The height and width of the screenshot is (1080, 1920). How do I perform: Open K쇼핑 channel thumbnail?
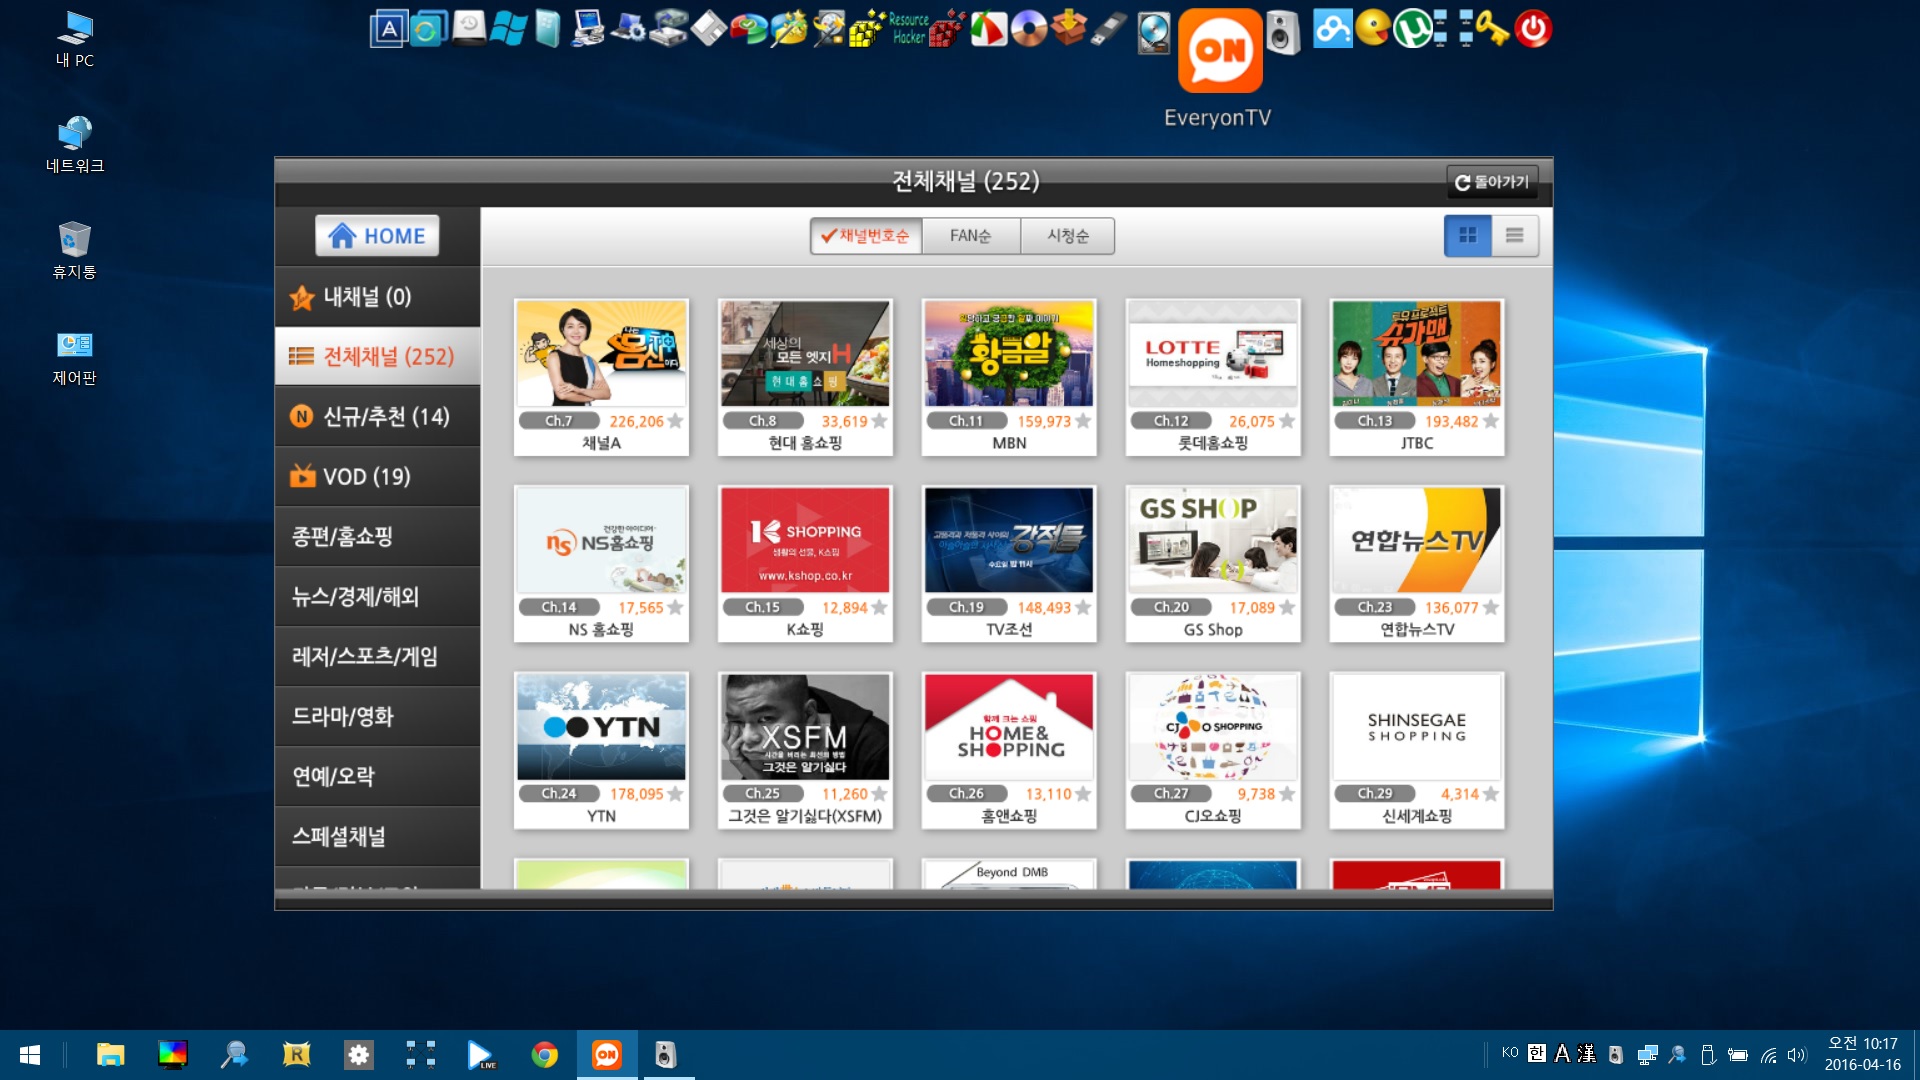[x=805, y=540]
